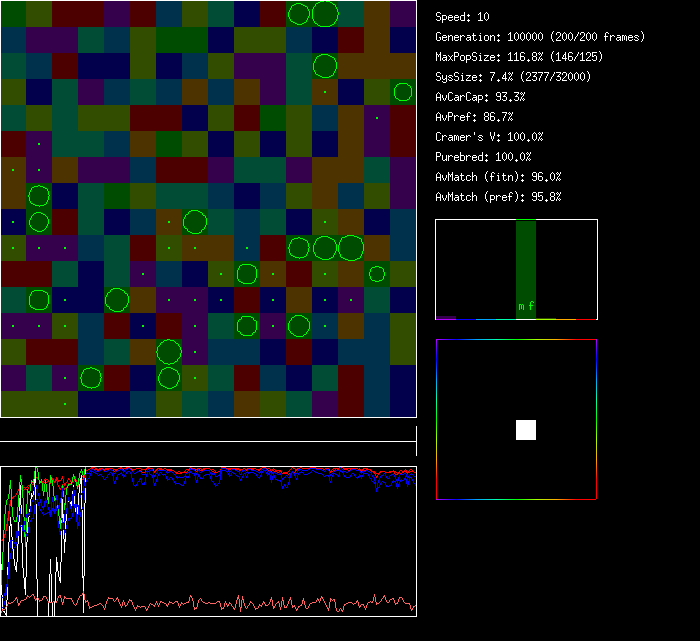Click the white square inside the rainbow-bordered box
Screen dimensions: 700x641
(x=526, y=430)
